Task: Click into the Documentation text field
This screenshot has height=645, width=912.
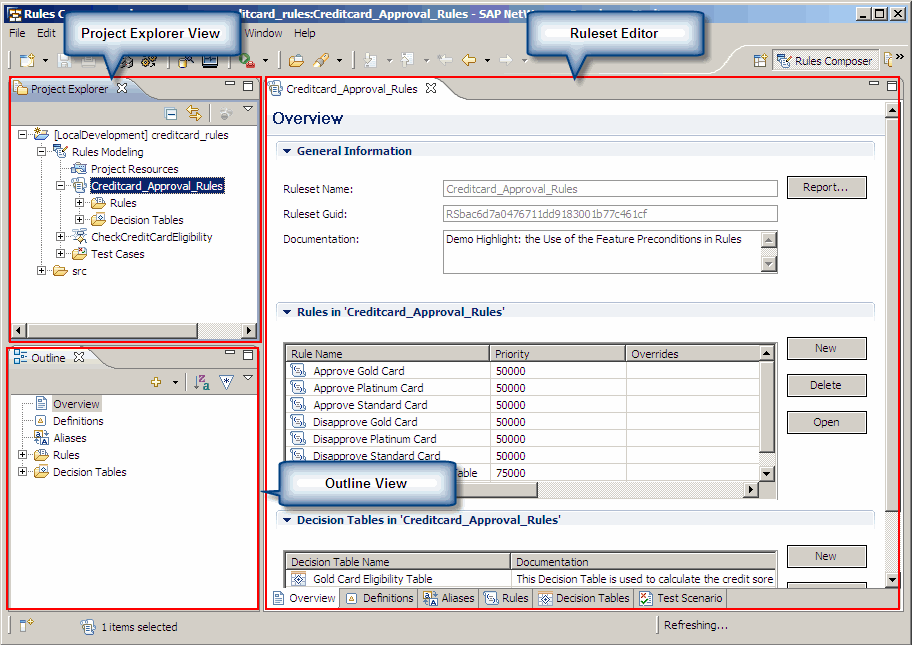Action: (600, 251)
